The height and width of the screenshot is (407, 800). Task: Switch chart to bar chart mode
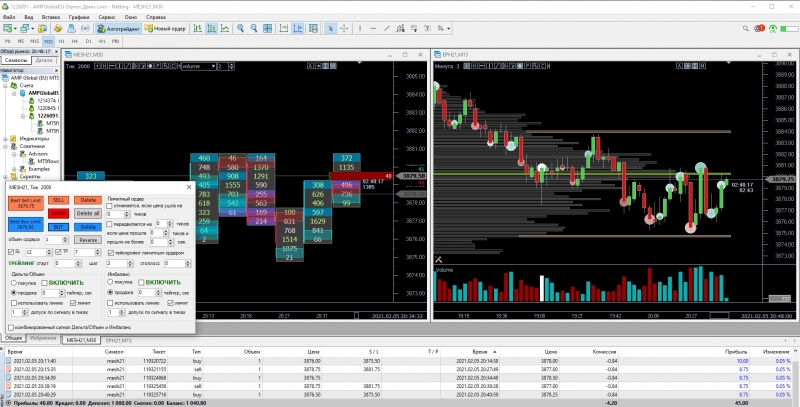198,29
